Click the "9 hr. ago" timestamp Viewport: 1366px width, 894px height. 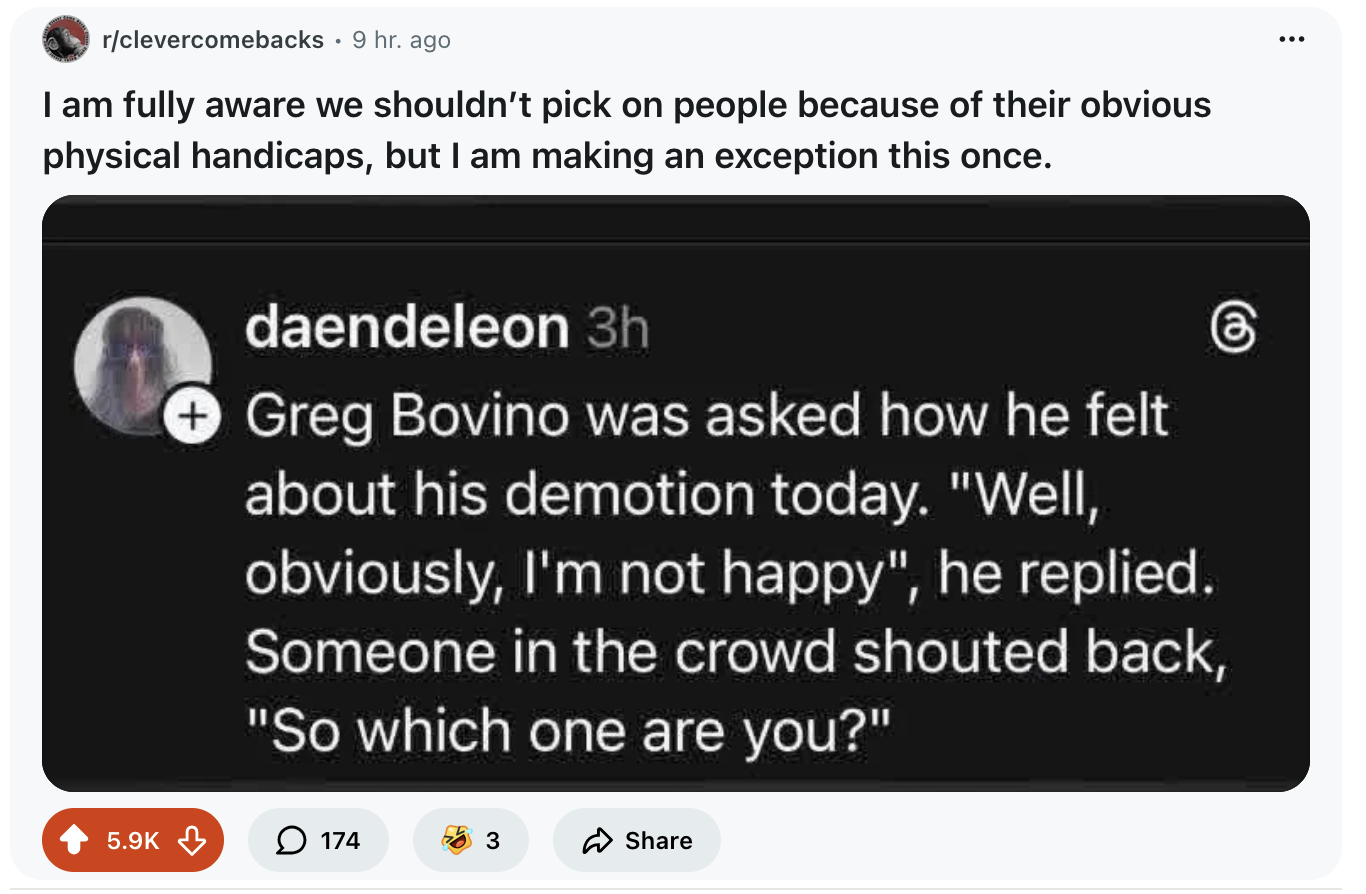(x=401, y=40)
